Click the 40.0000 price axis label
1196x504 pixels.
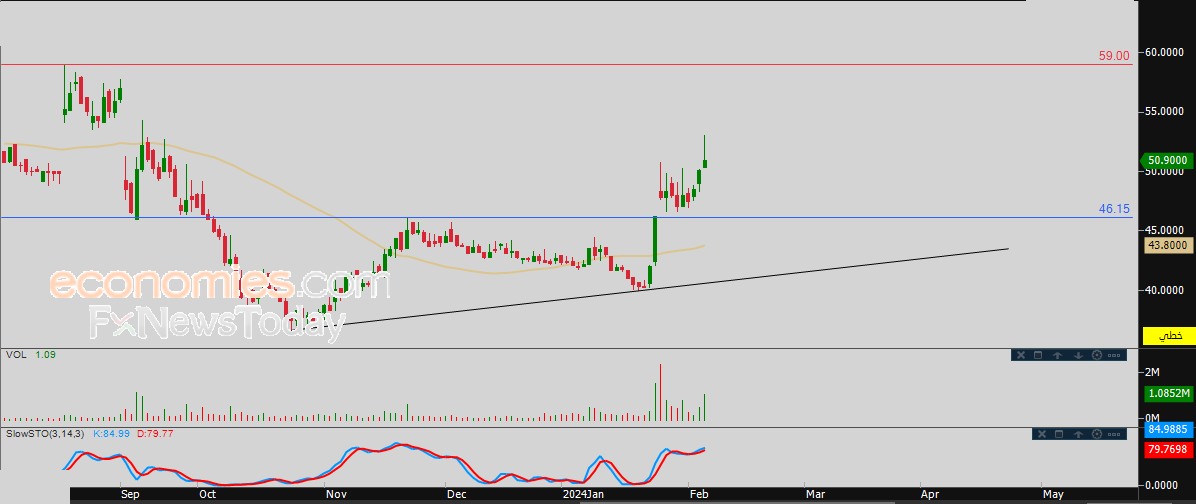[x=1163, y=290]
